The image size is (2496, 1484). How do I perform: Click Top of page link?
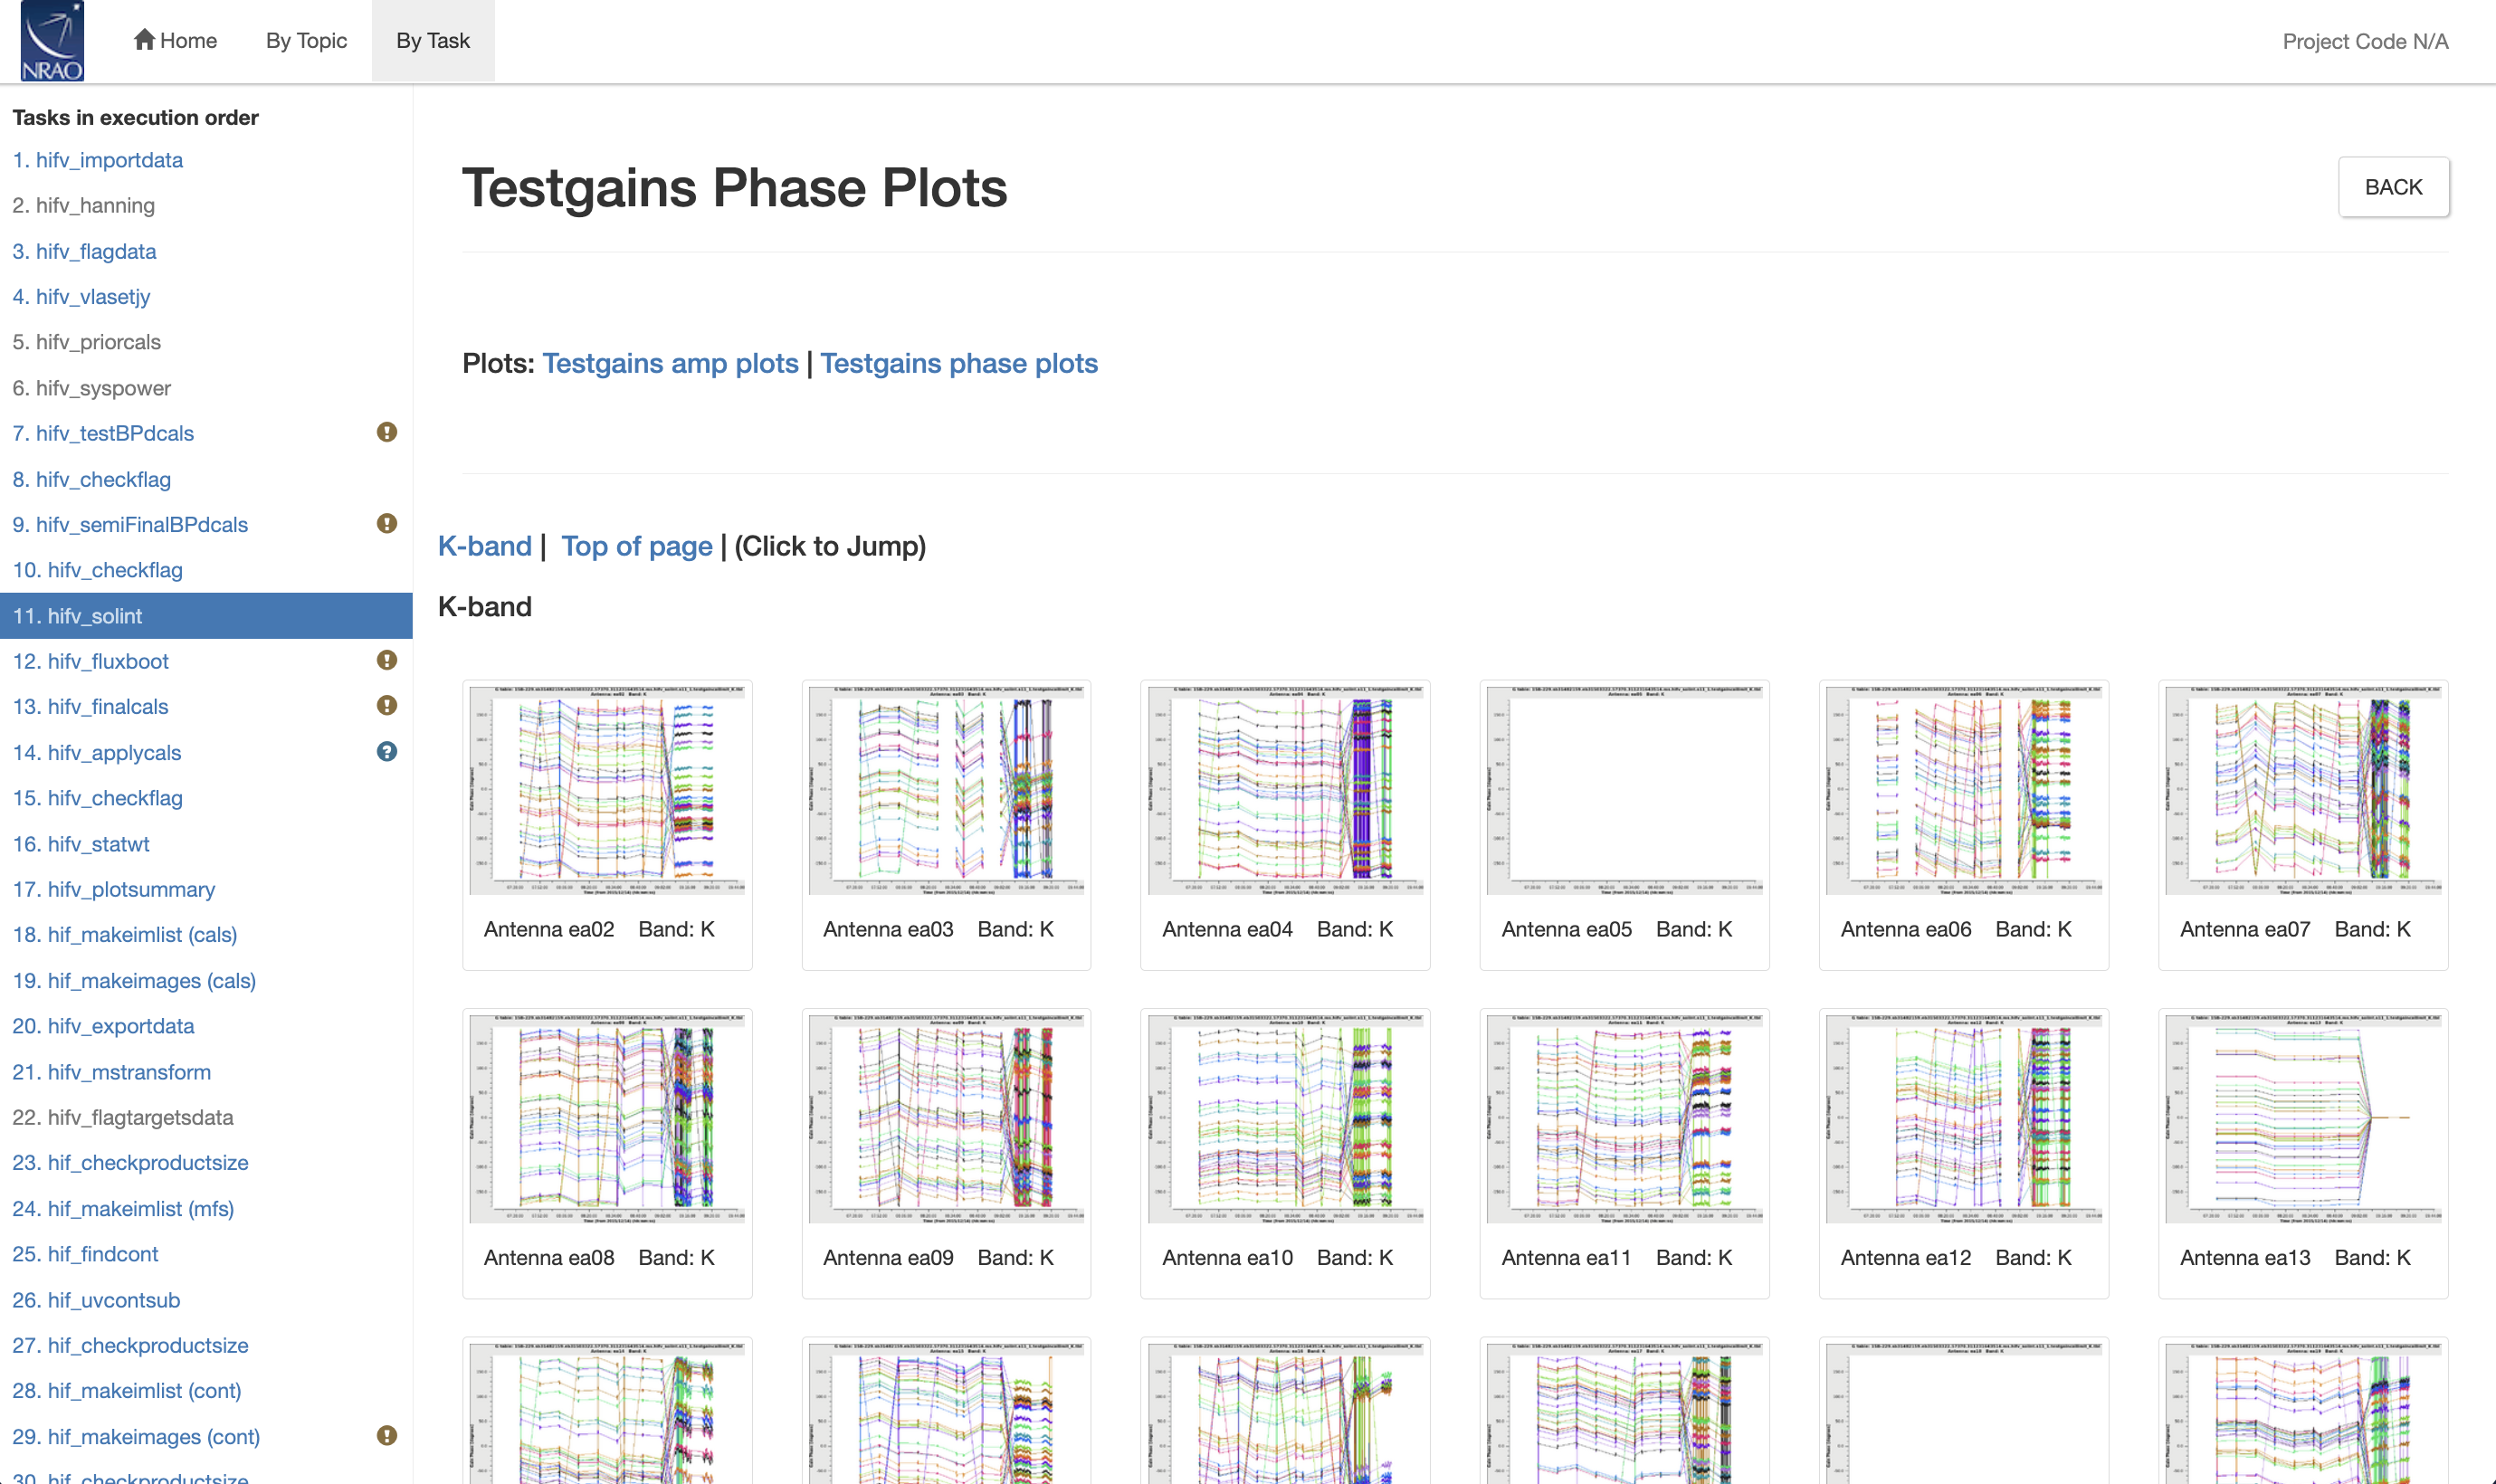[x=636, y=546]
